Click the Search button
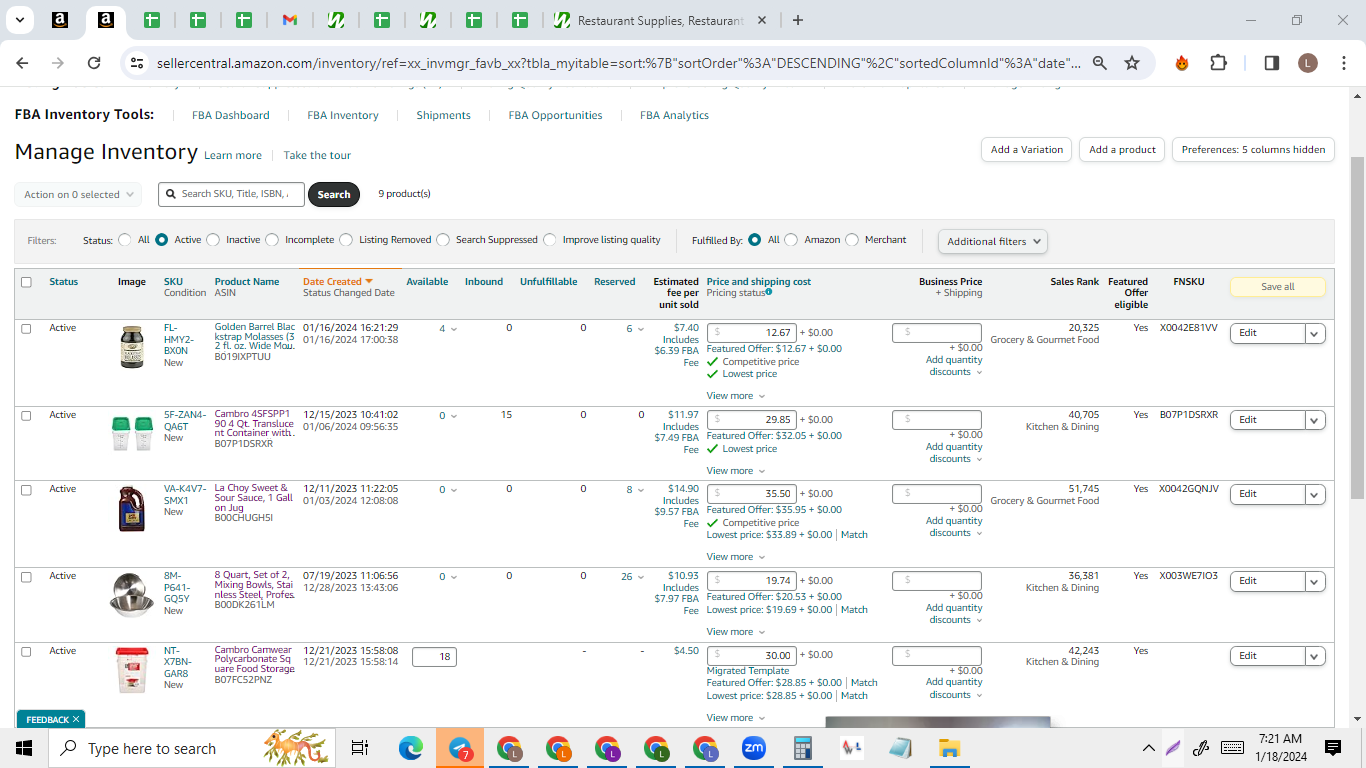Image resolution: width=1366 pixels, height=768 pixels. pos(334,194)
